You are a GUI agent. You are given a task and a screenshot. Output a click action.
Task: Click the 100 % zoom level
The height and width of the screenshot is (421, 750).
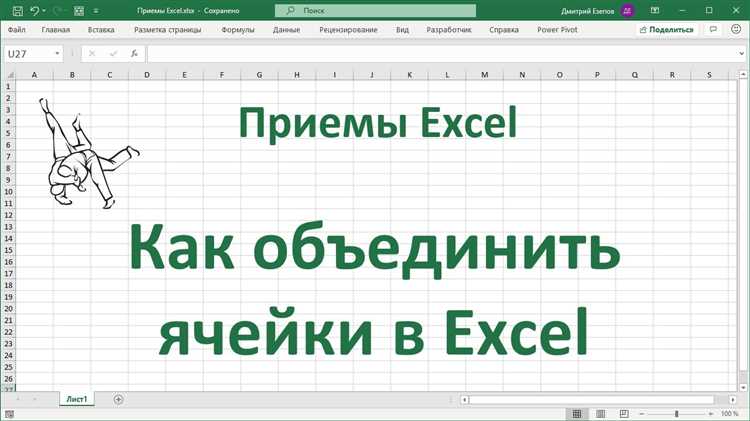point(730,414)
